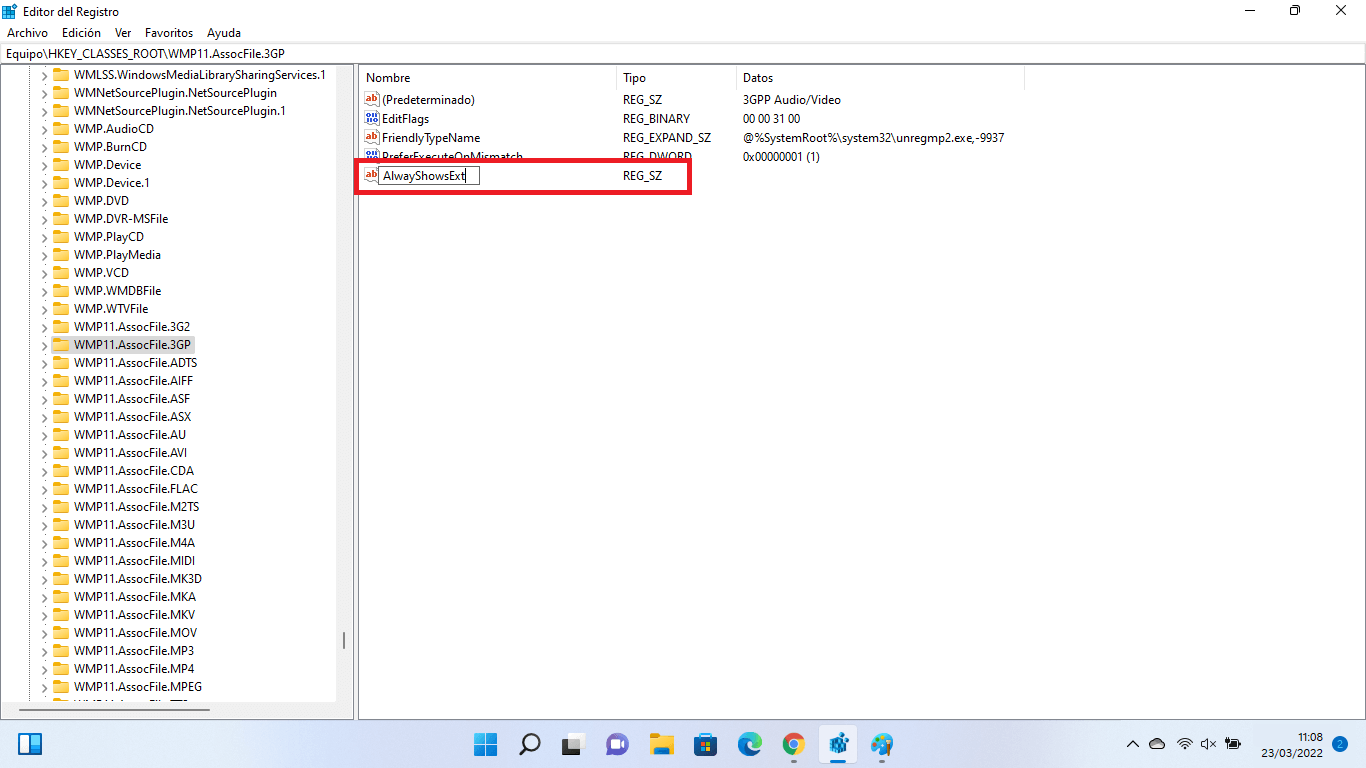Select the WMP11.AssocFile.ADTS folder icon
Viewport: 1366px width, 768px height.
click(x=61, y=363)
